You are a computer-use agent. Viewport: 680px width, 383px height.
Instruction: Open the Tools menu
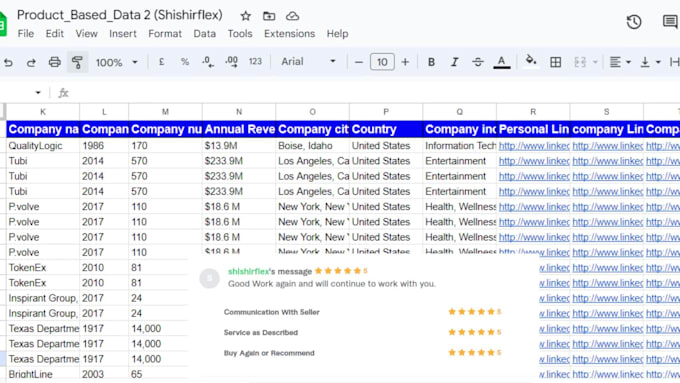tap(240, 34)
